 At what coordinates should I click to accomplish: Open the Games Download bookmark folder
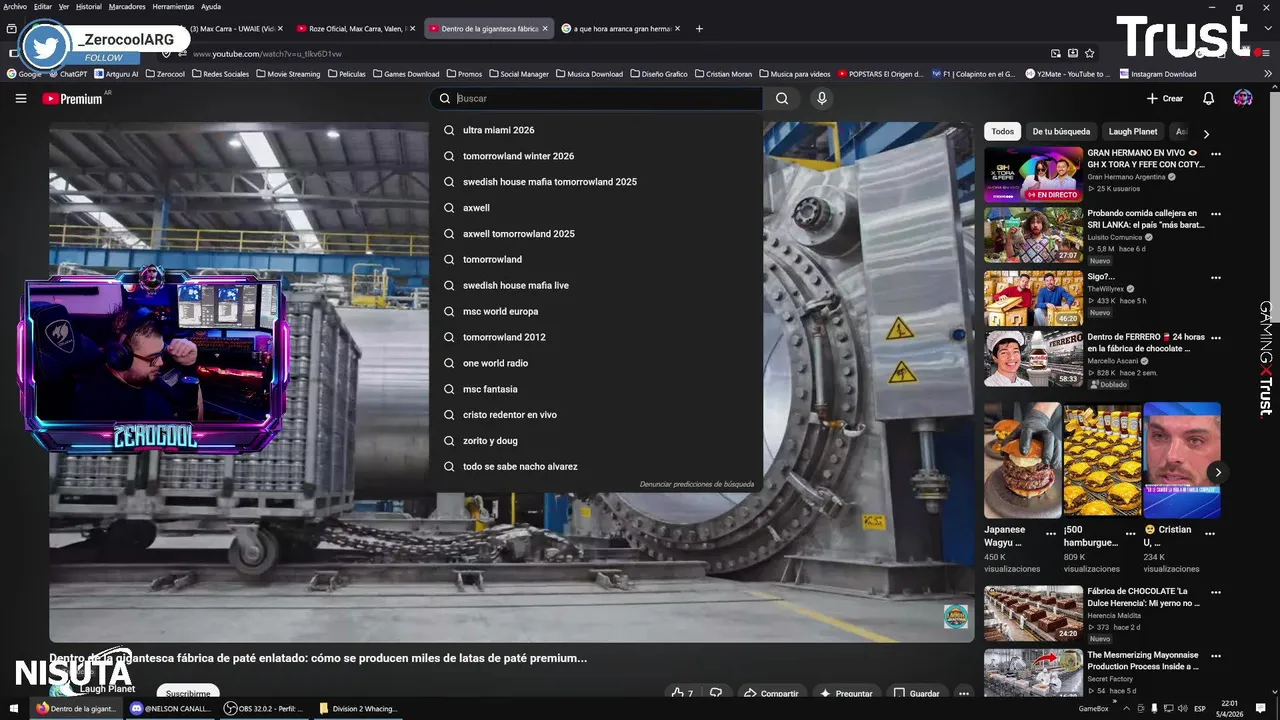click(405, 74)
